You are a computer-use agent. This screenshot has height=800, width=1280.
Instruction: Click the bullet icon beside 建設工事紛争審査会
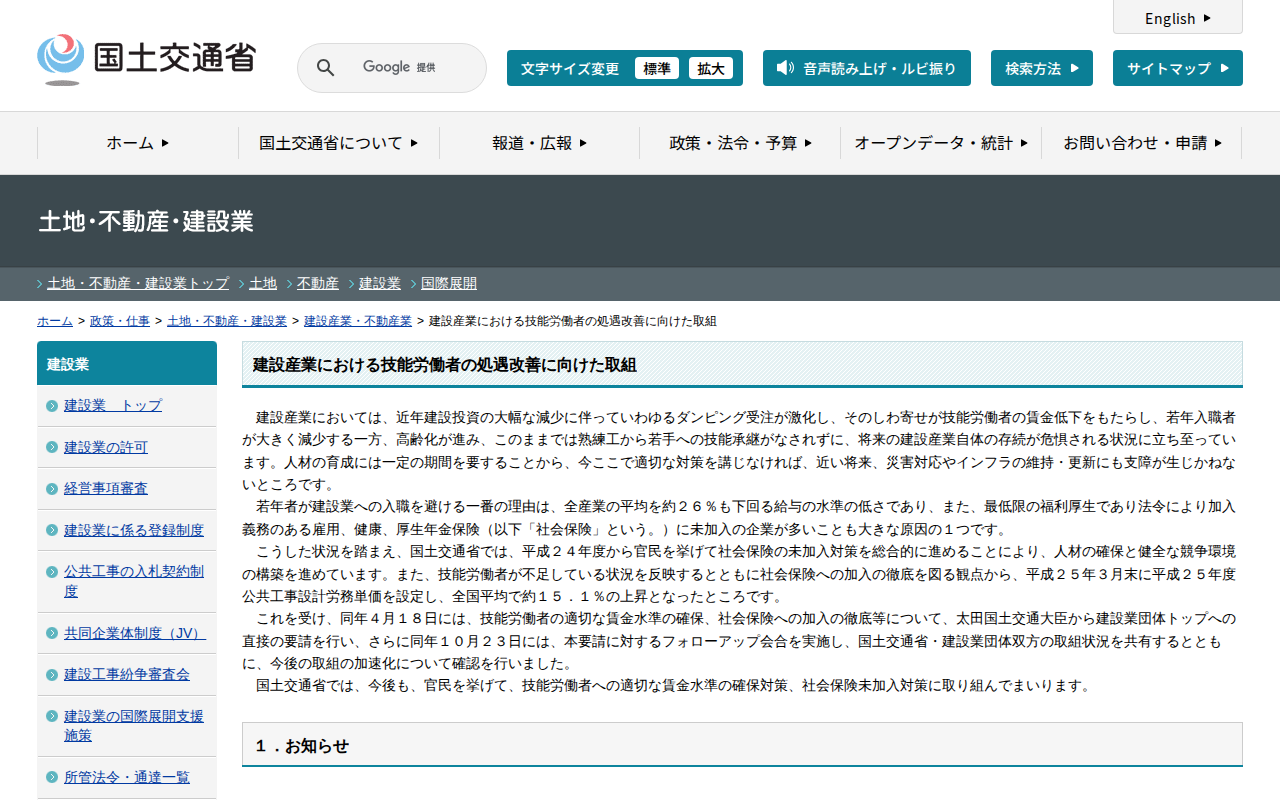[x=52, y=675]
